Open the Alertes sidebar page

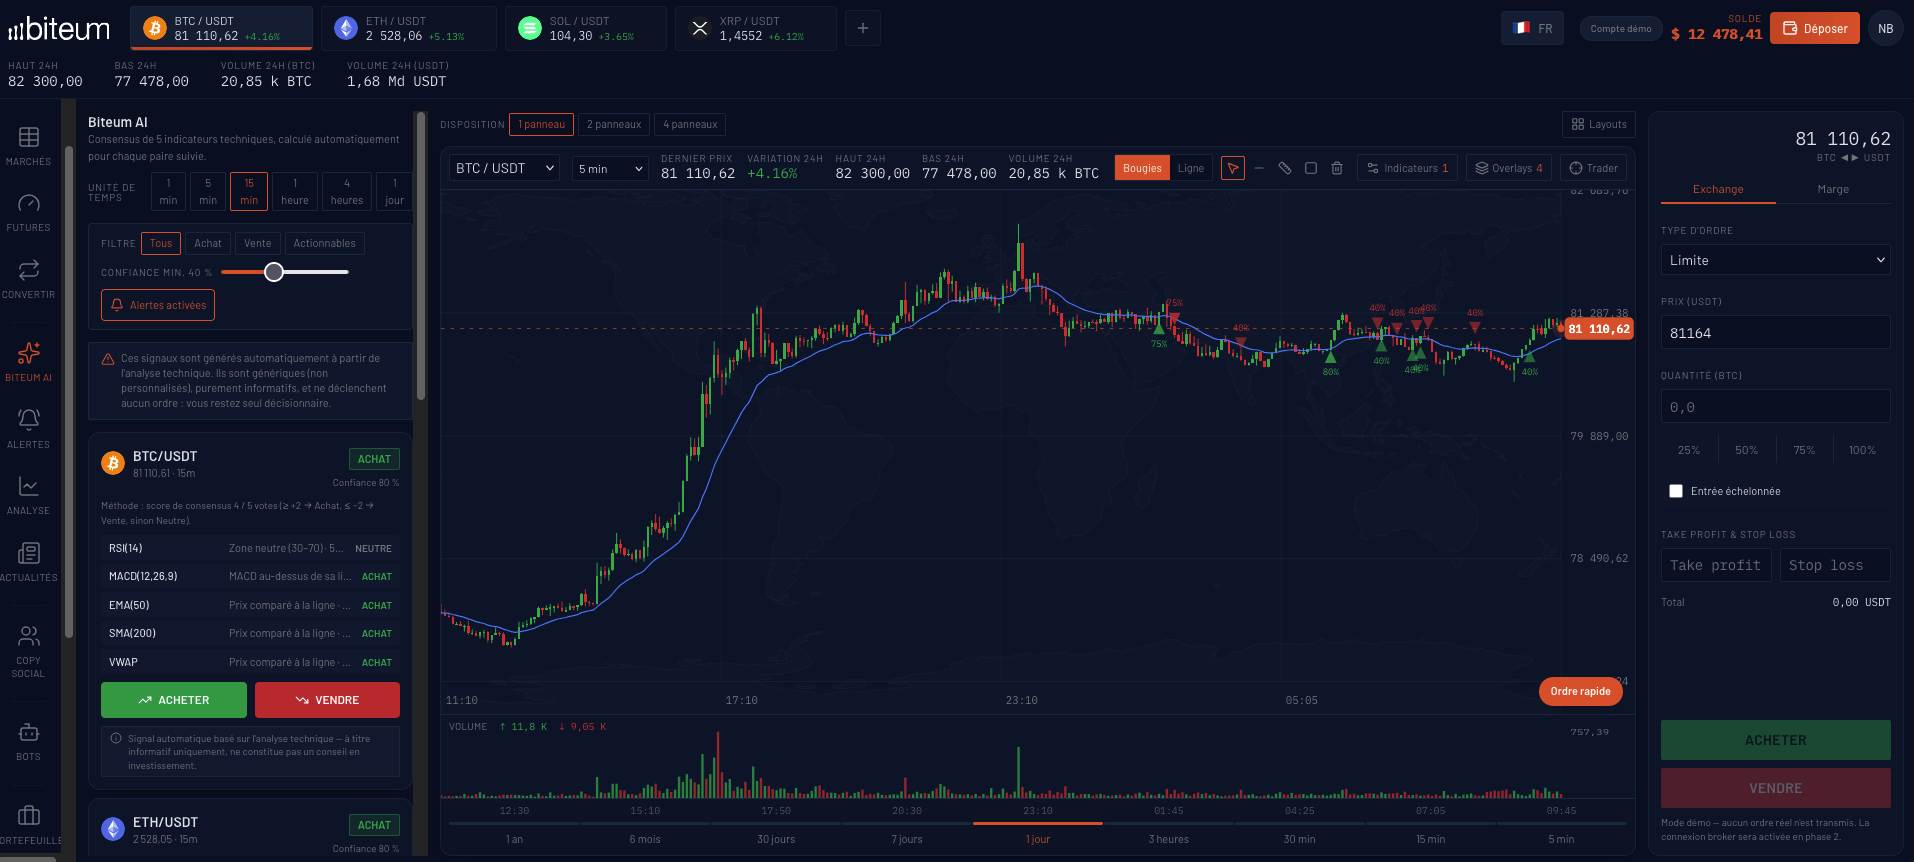click(x=29, y=429)
